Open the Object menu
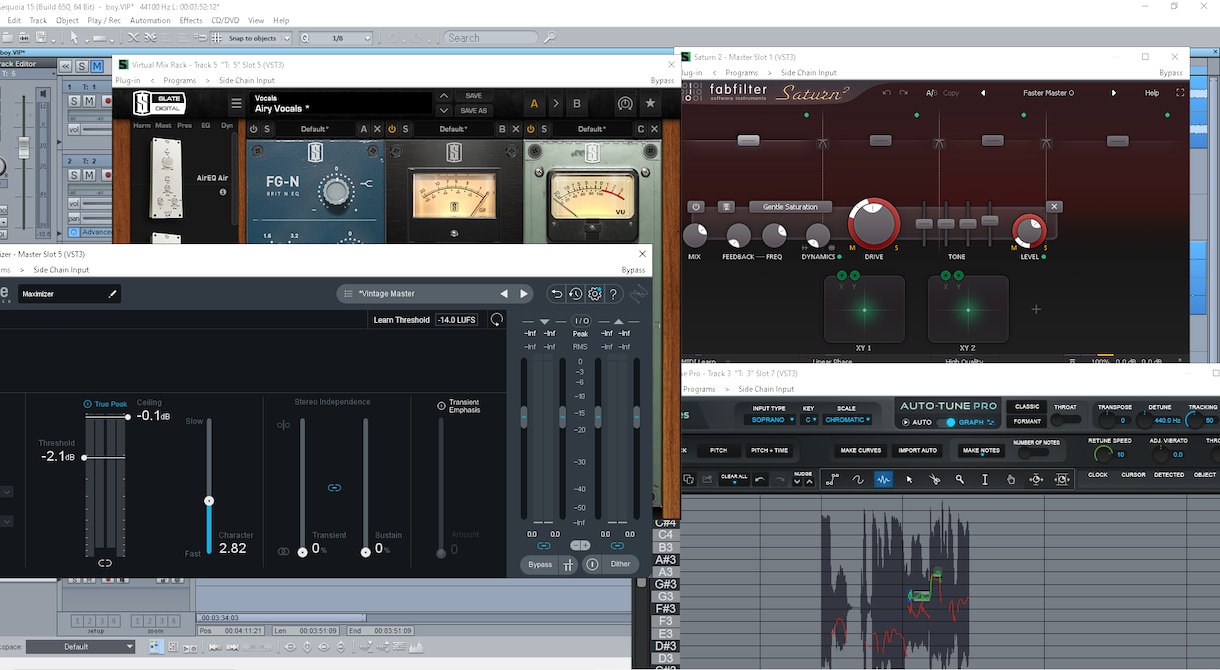 click(67, 20)
